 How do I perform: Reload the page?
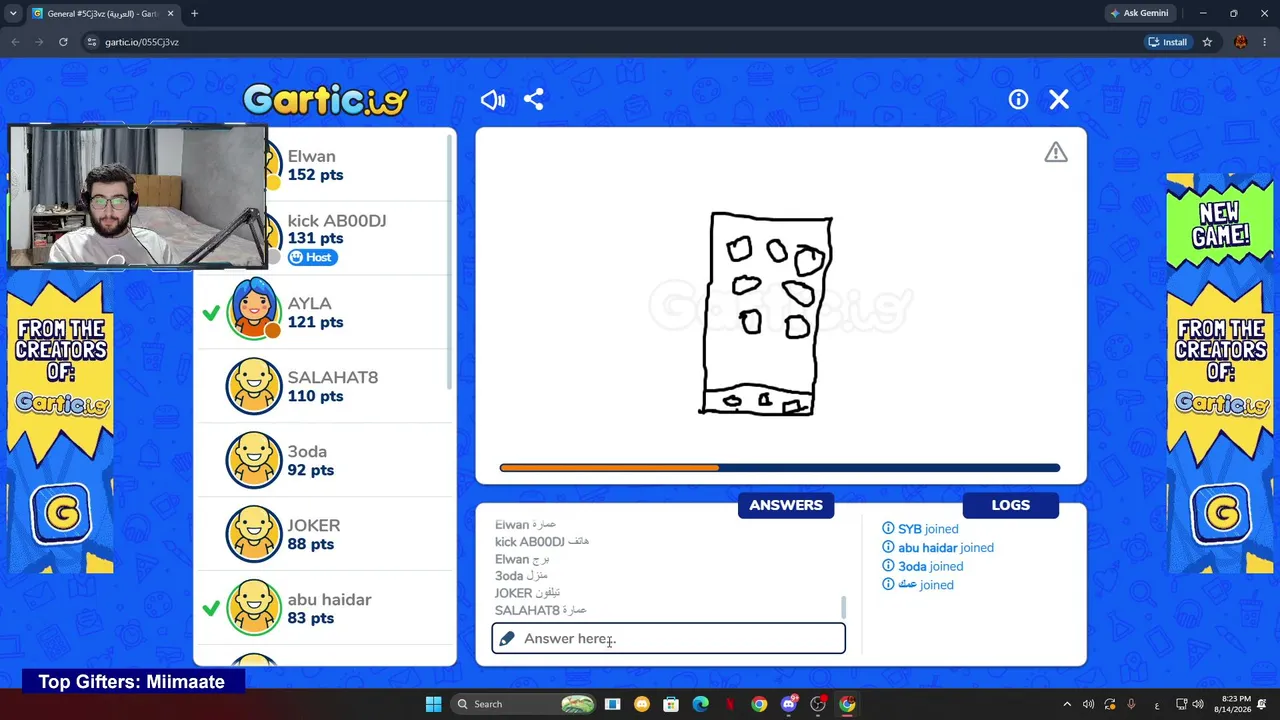(63, 42)
